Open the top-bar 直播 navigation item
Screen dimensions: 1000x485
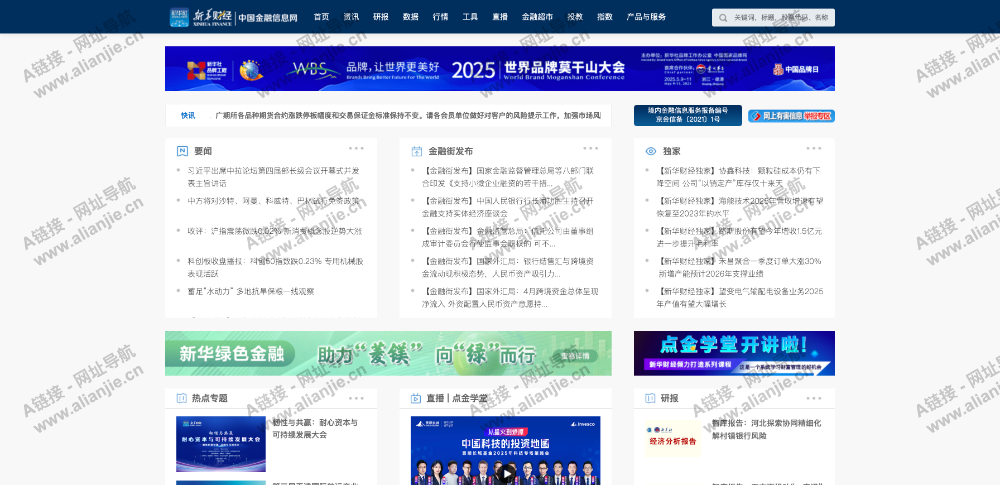tap(500, 17)
